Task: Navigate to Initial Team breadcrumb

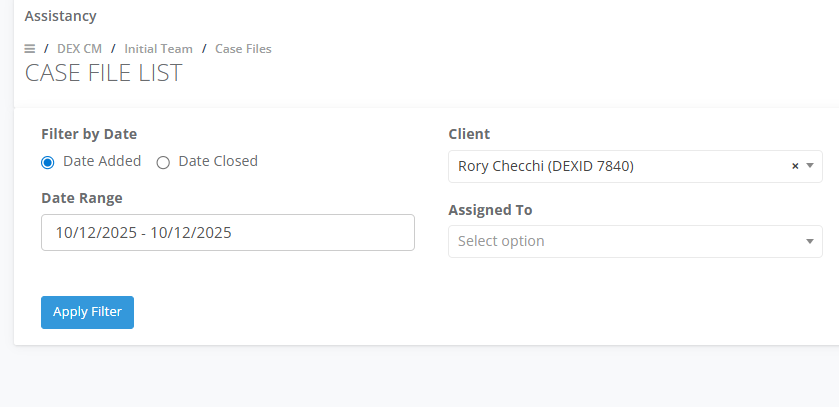Action: click(x=158, y=49)
